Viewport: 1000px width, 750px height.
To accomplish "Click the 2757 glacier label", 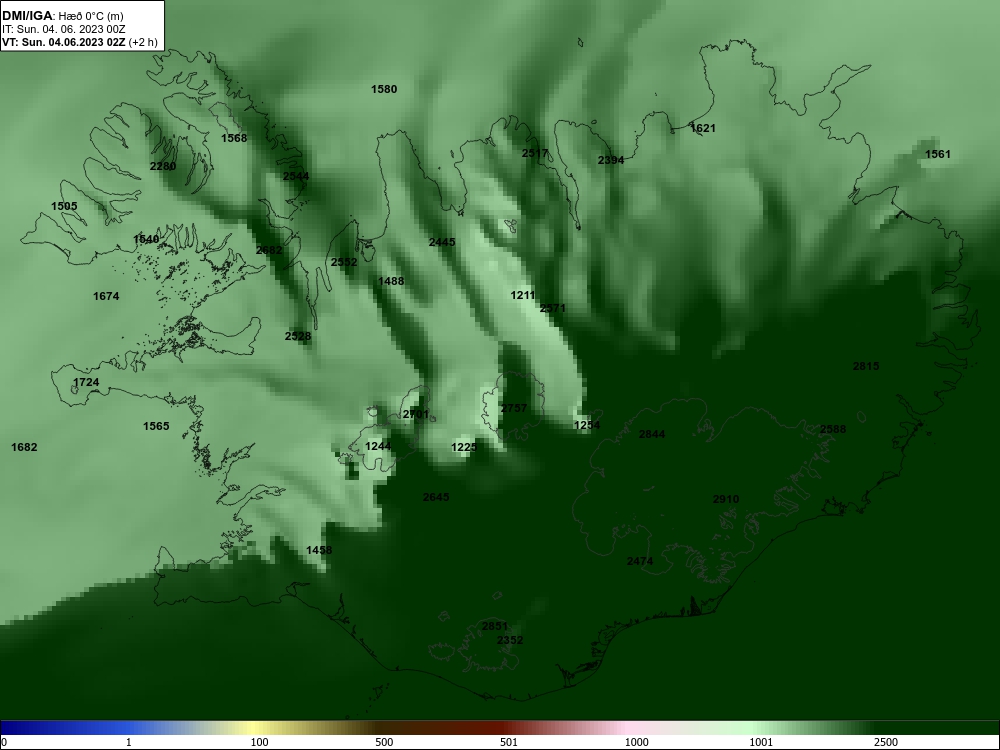I will pos(514,408).
